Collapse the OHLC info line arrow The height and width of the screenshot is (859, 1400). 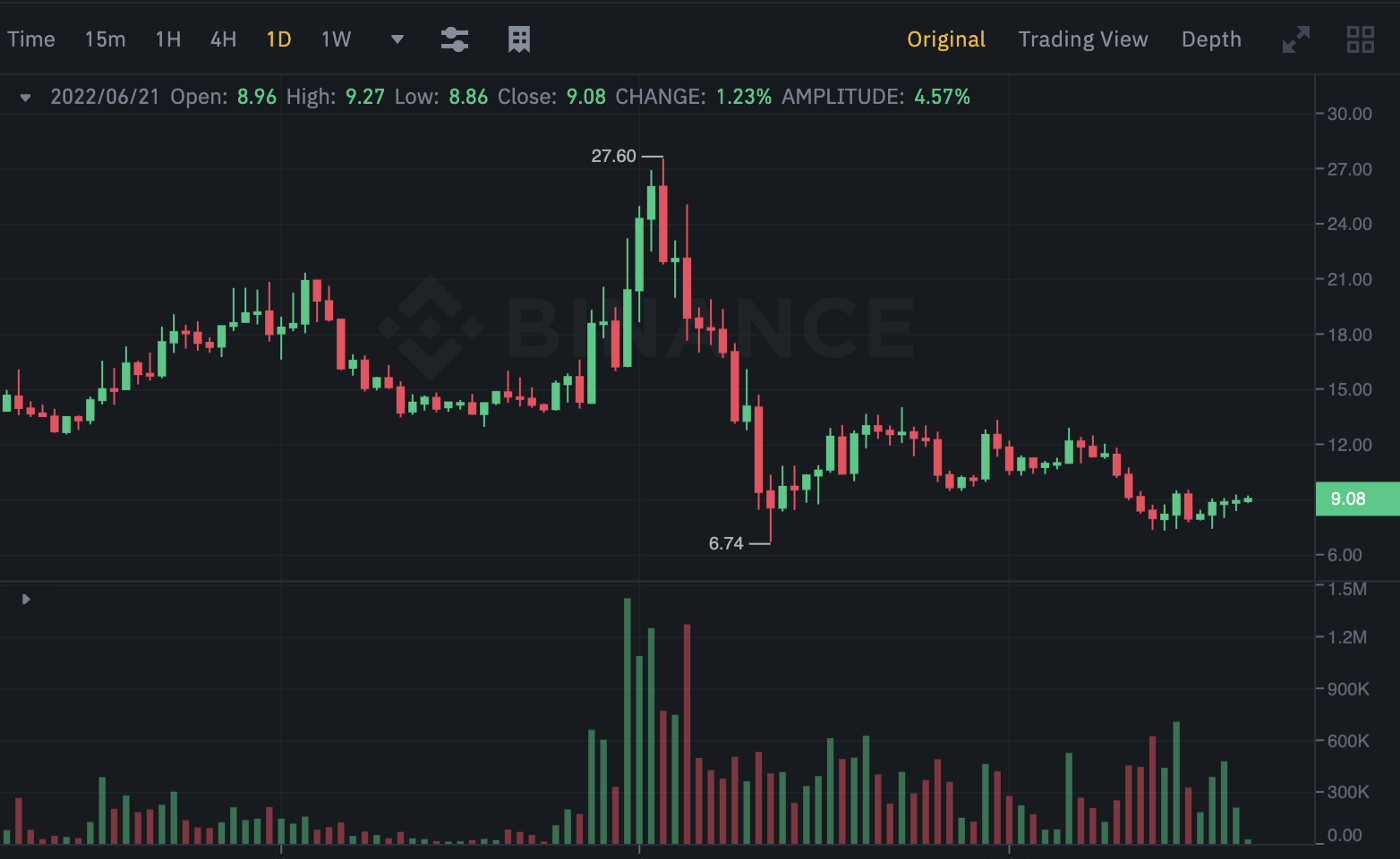coord(26,98)
